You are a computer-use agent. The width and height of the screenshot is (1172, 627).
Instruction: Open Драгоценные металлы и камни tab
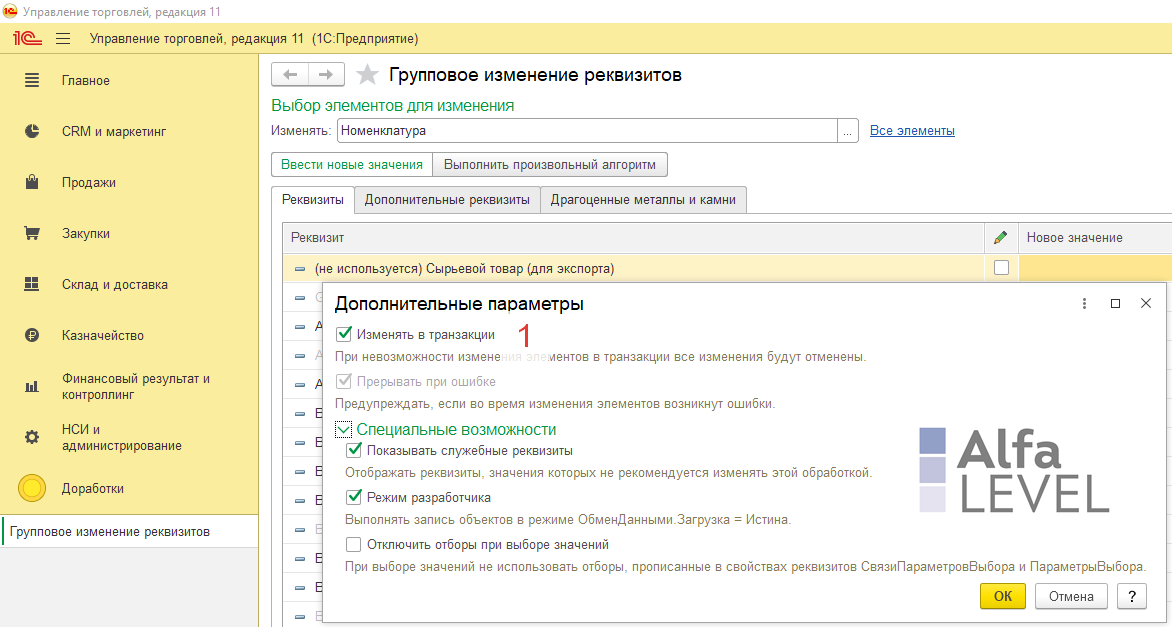point(644,200)
